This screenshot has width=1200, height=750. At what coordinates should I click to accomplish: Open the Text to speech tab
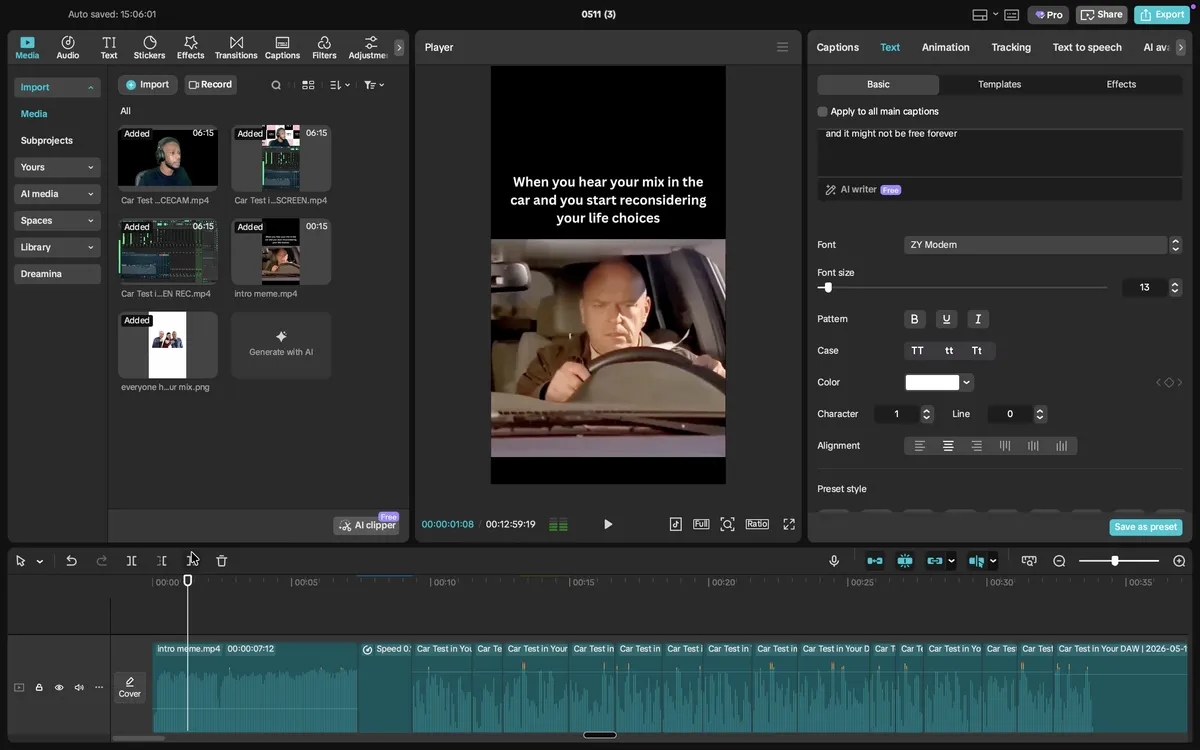(x=1087, y=47)
